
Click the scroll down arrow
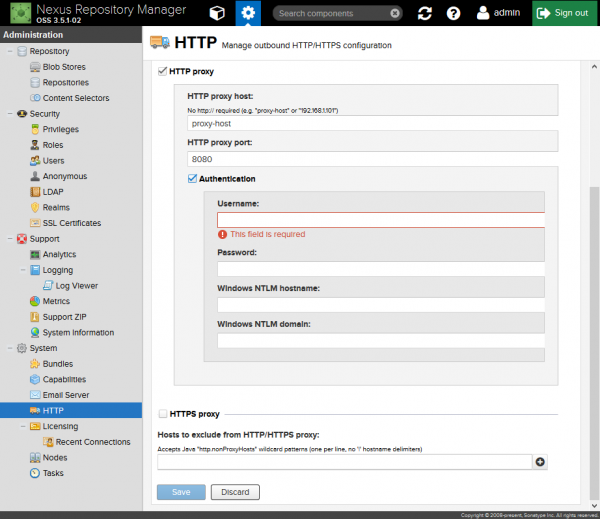click(x=594, y=506)
